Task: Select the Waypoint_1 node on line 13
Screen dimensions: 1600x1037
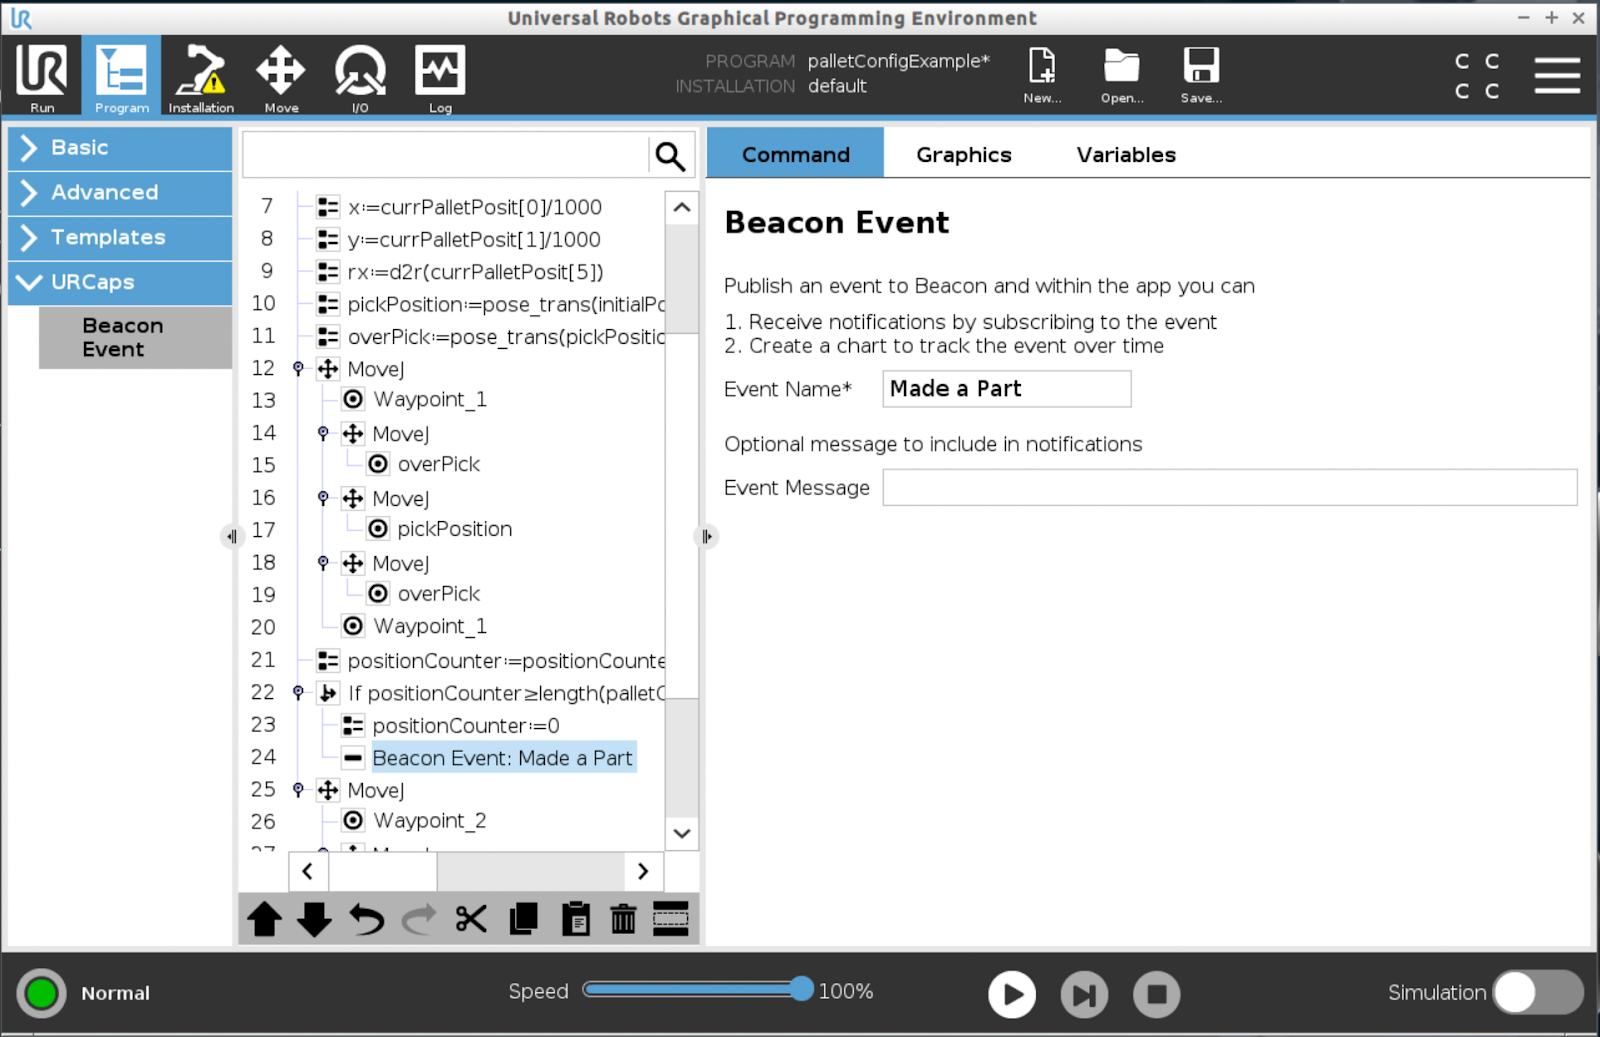Action: pyautogui.click(x=430, y=400)
